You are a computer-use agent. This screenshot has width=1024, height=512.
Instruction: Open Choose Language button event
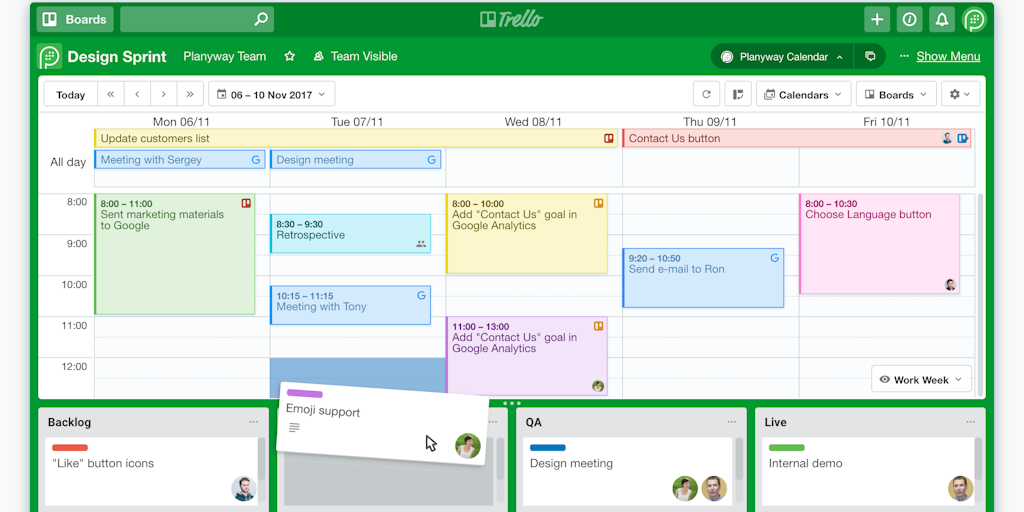(879, 244)
